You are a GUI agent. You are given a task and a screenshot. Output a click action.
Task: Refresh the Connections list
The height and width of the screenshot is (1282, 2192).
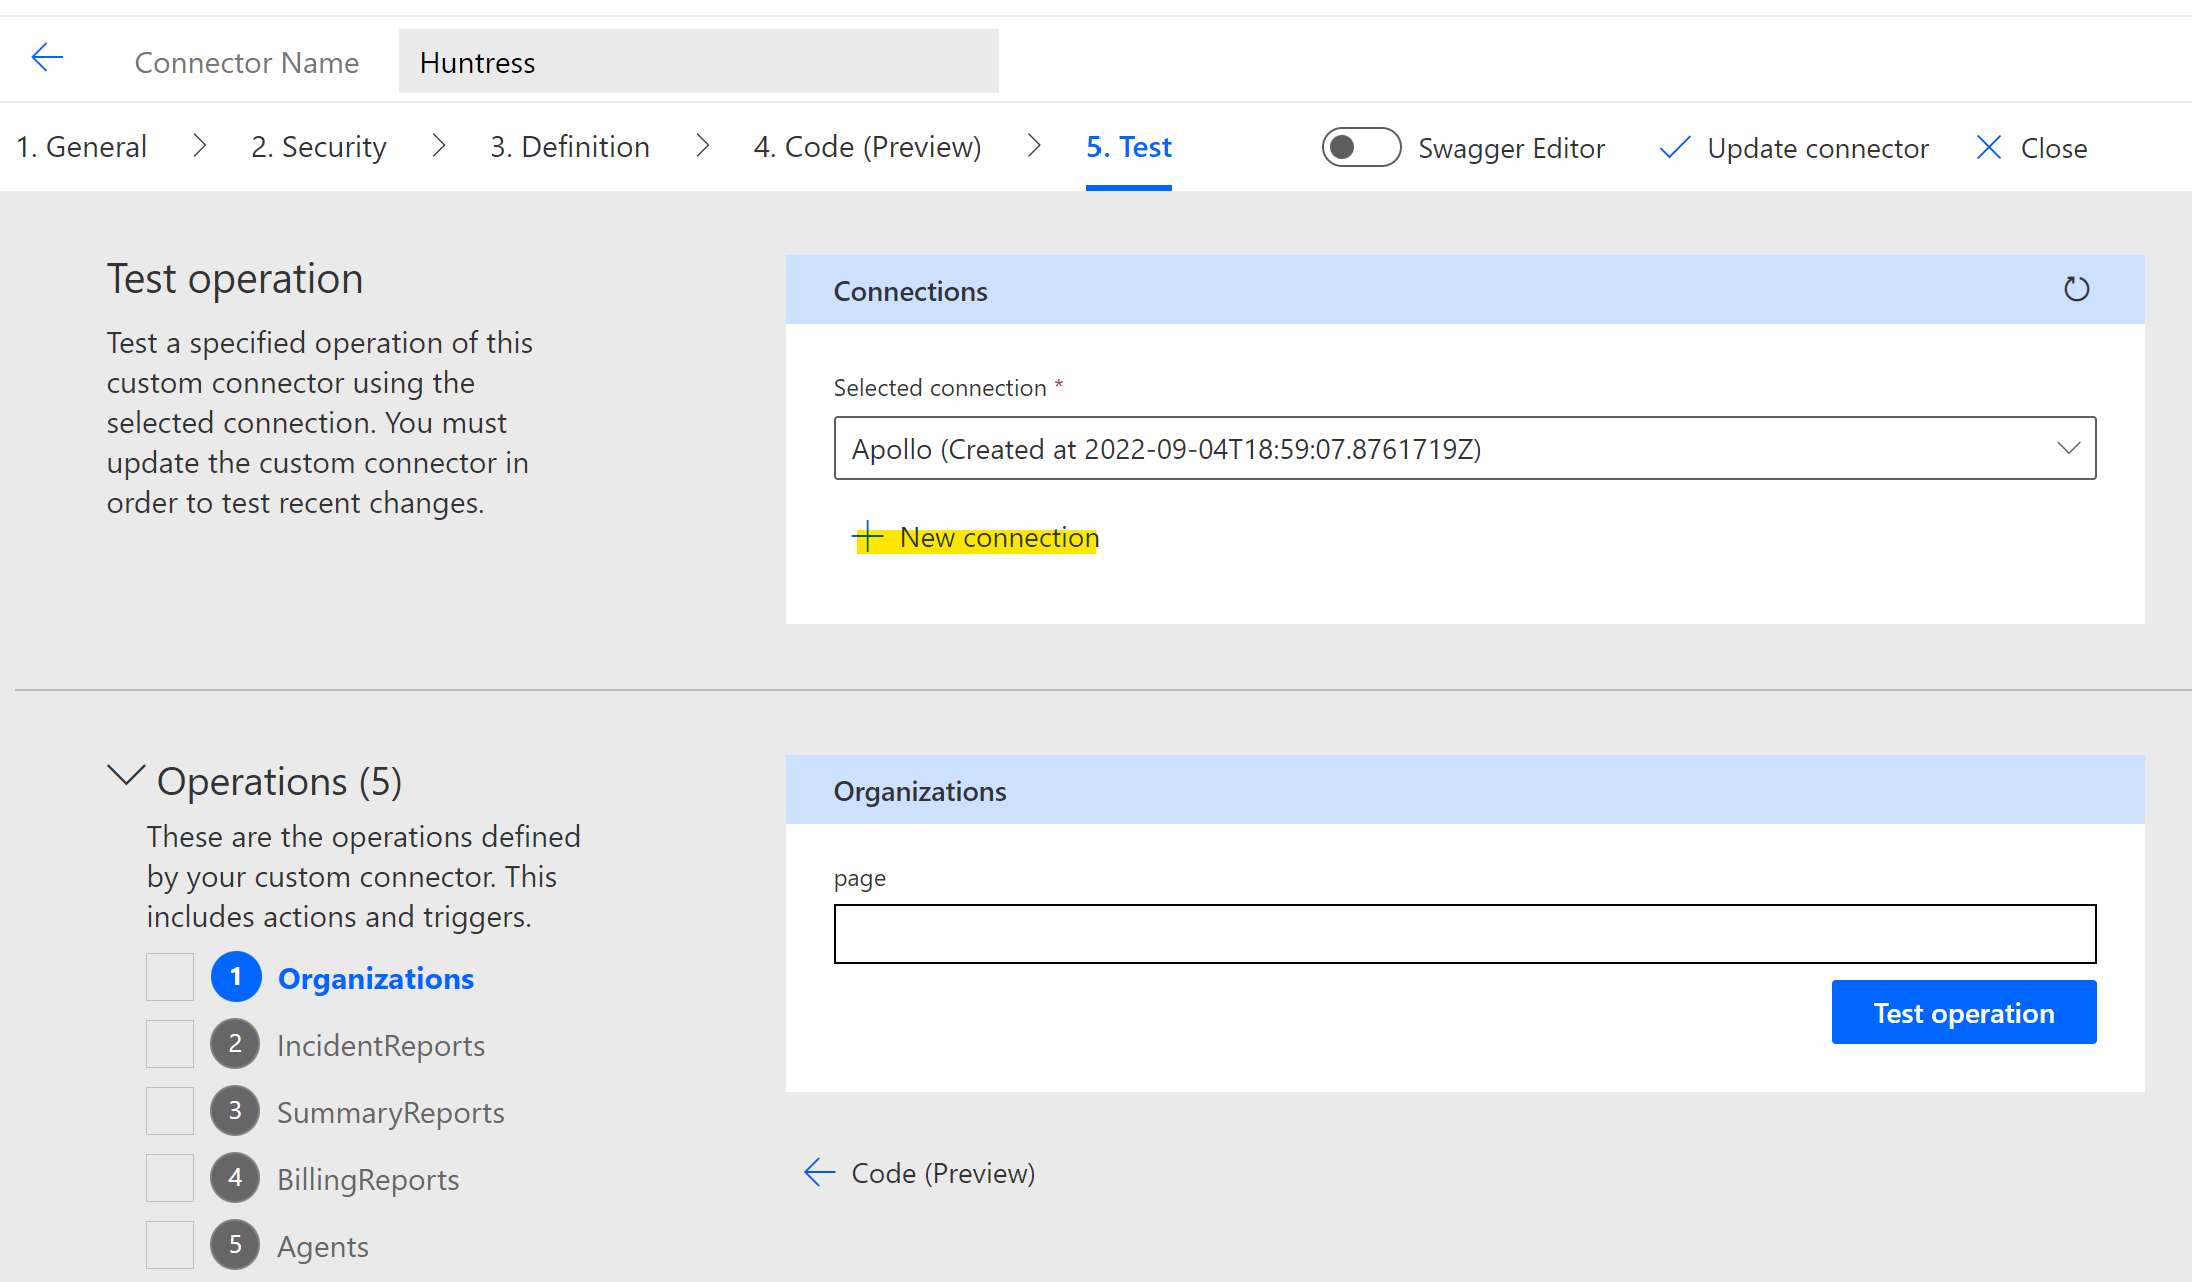click(x=2076, y=290)
